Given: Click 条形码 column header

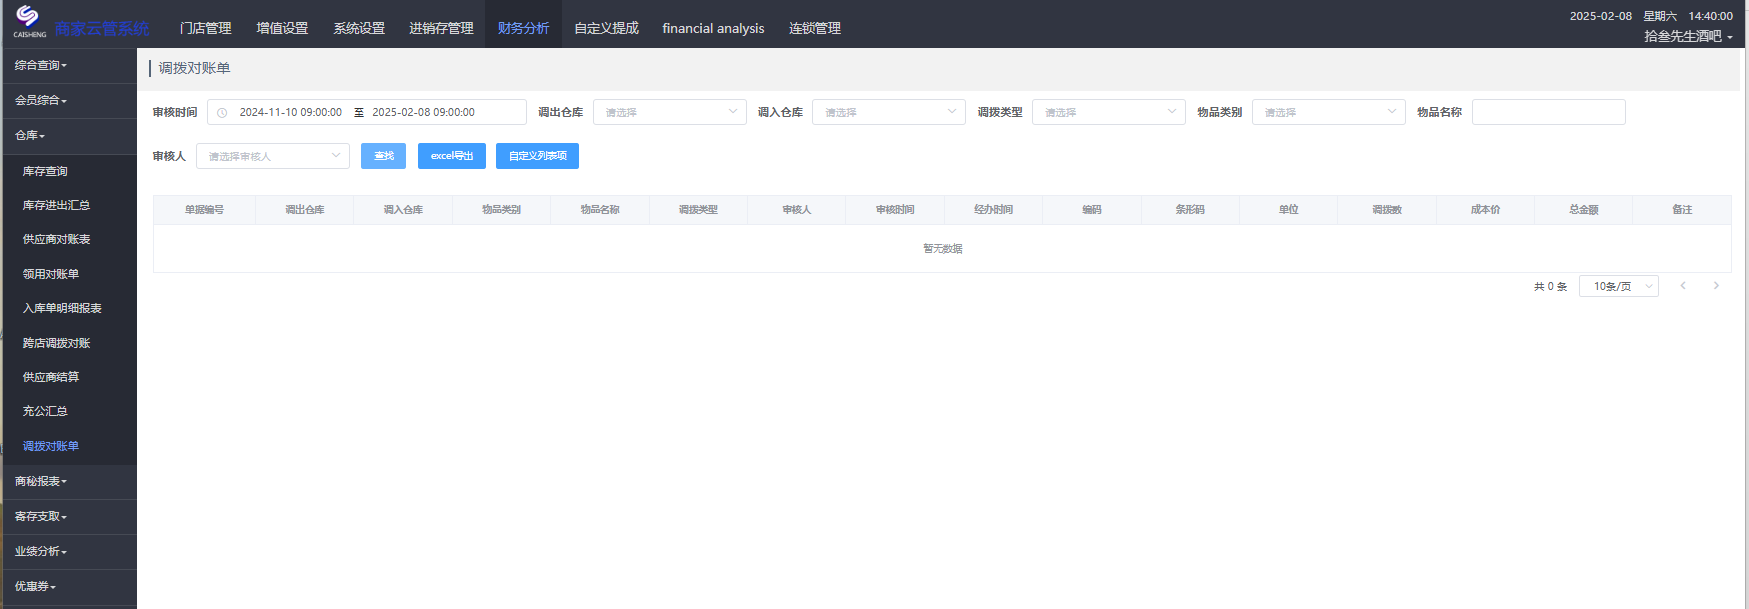Looking at the screenshot, I should coord(1190,210).
